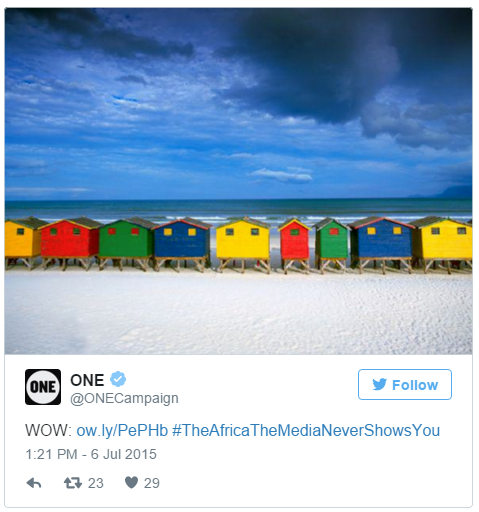Click the blue verified badge beside ONE

tap(118, 379)
